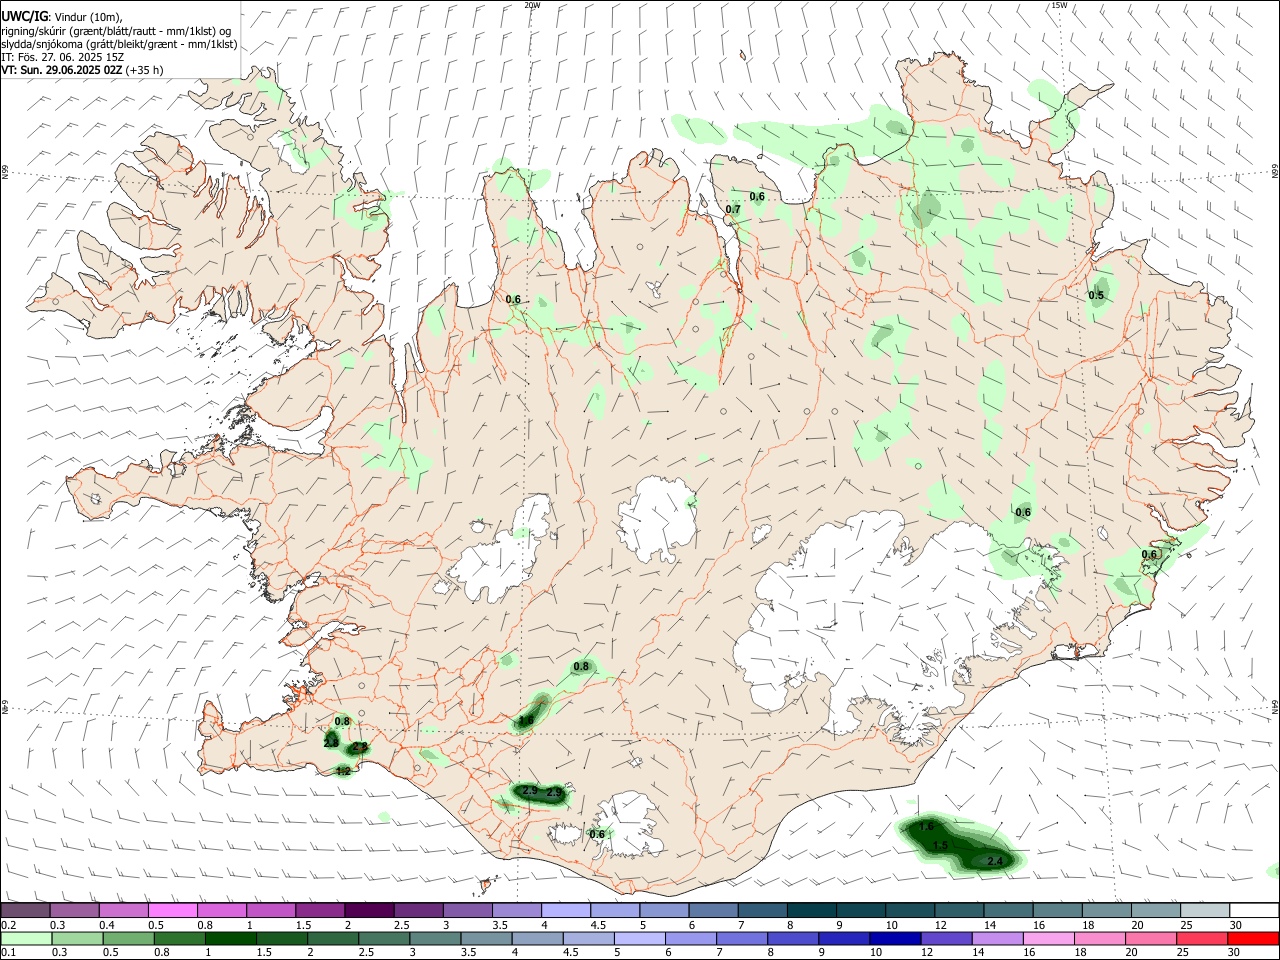Click the palest green swatch labeled 0.1
Viewport: 1280px width, 960px height.
click(26, 938)
